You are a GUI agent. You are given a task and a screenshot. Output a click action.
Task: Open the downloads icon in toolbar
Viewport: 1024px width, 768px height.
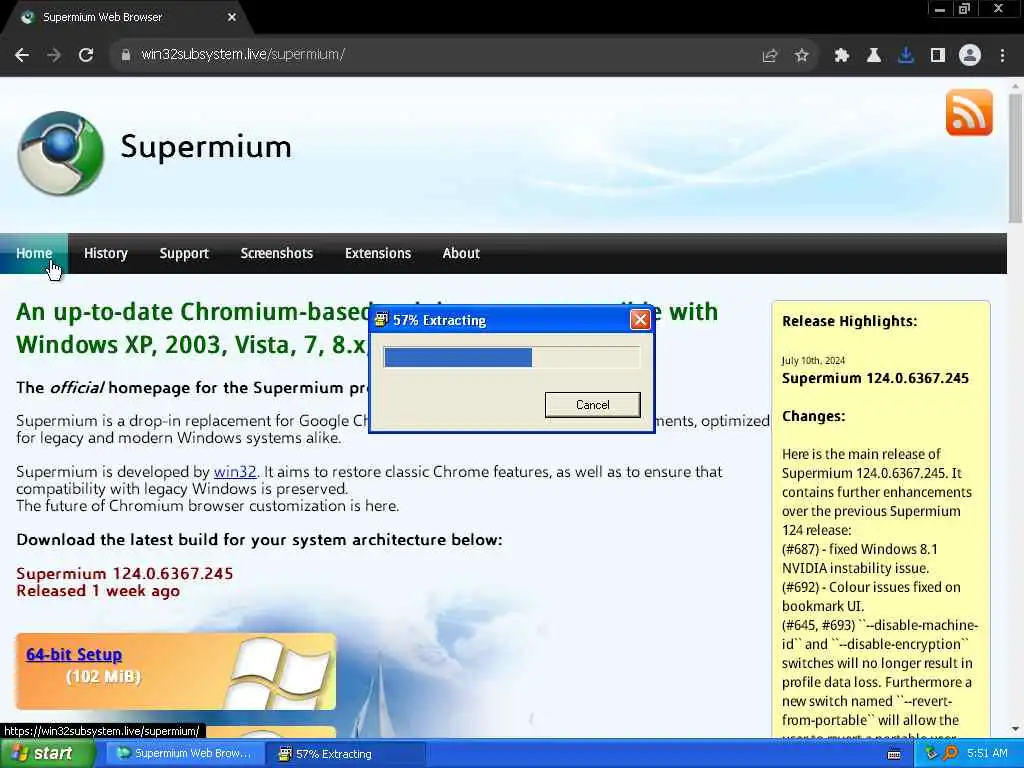click(x=906, y=56)
